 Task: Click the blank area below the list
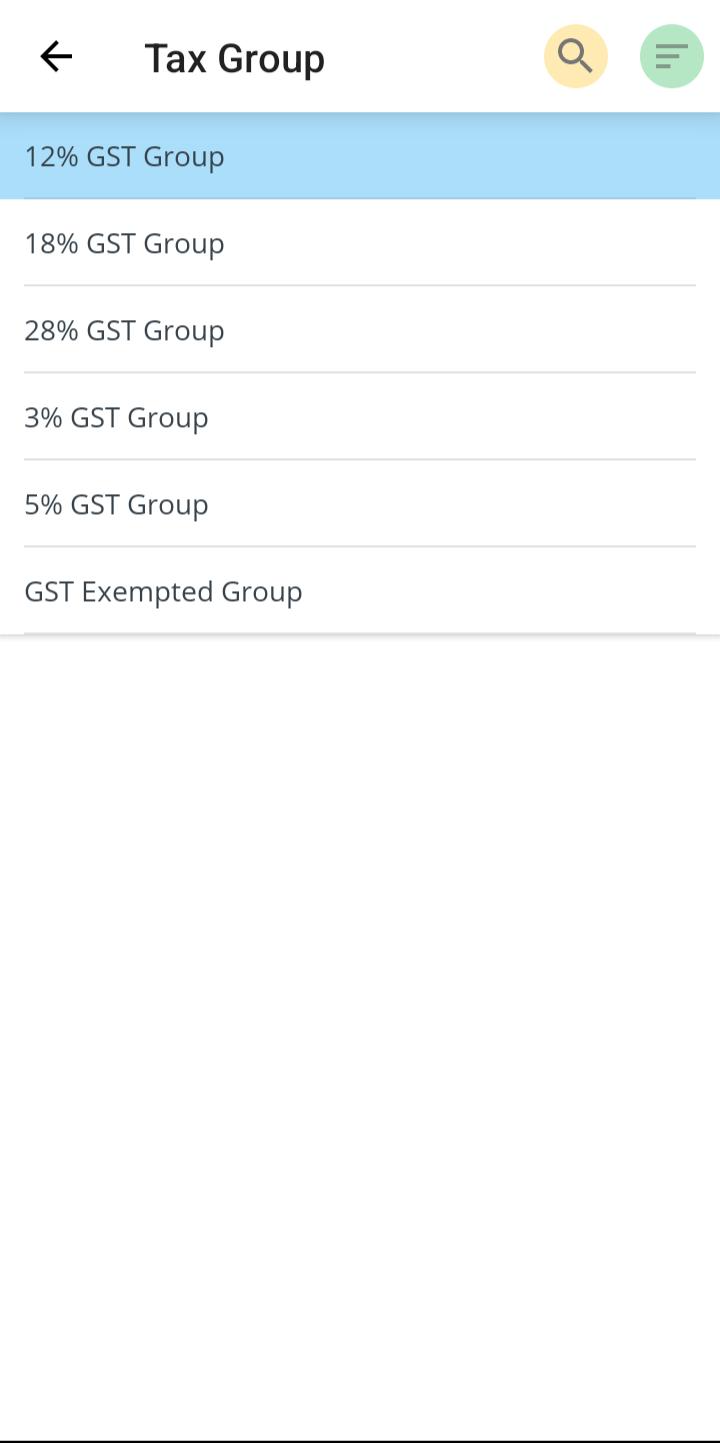[360, 1000]
